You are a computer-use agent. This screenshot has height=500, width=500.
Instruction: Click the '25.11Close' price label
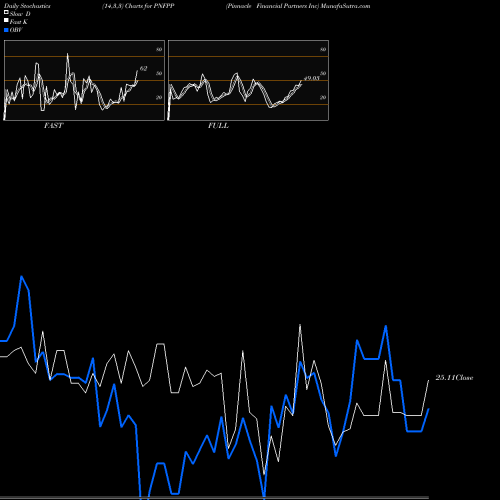454,378
